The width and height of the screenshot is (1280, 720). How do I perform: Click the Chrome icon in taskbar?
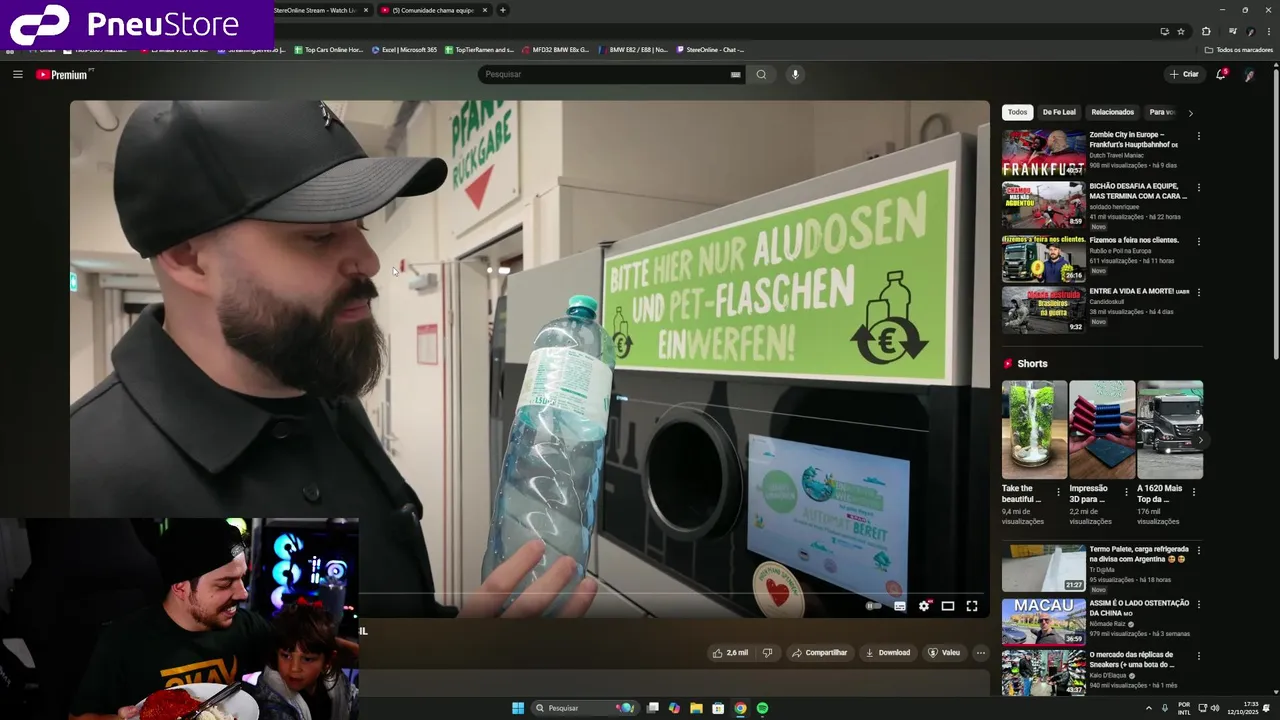740,708
